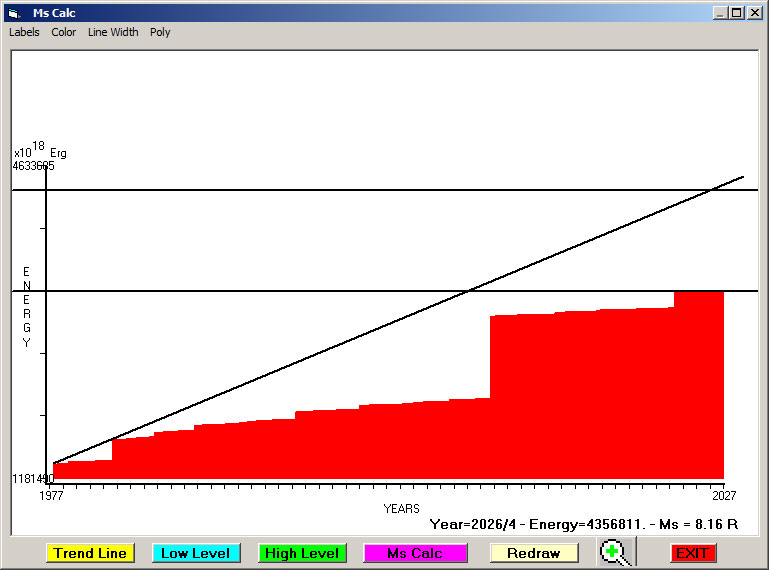Click the 1977 start year label
The height and width of the screenshot is (570, 769).
tap(51, 495)
